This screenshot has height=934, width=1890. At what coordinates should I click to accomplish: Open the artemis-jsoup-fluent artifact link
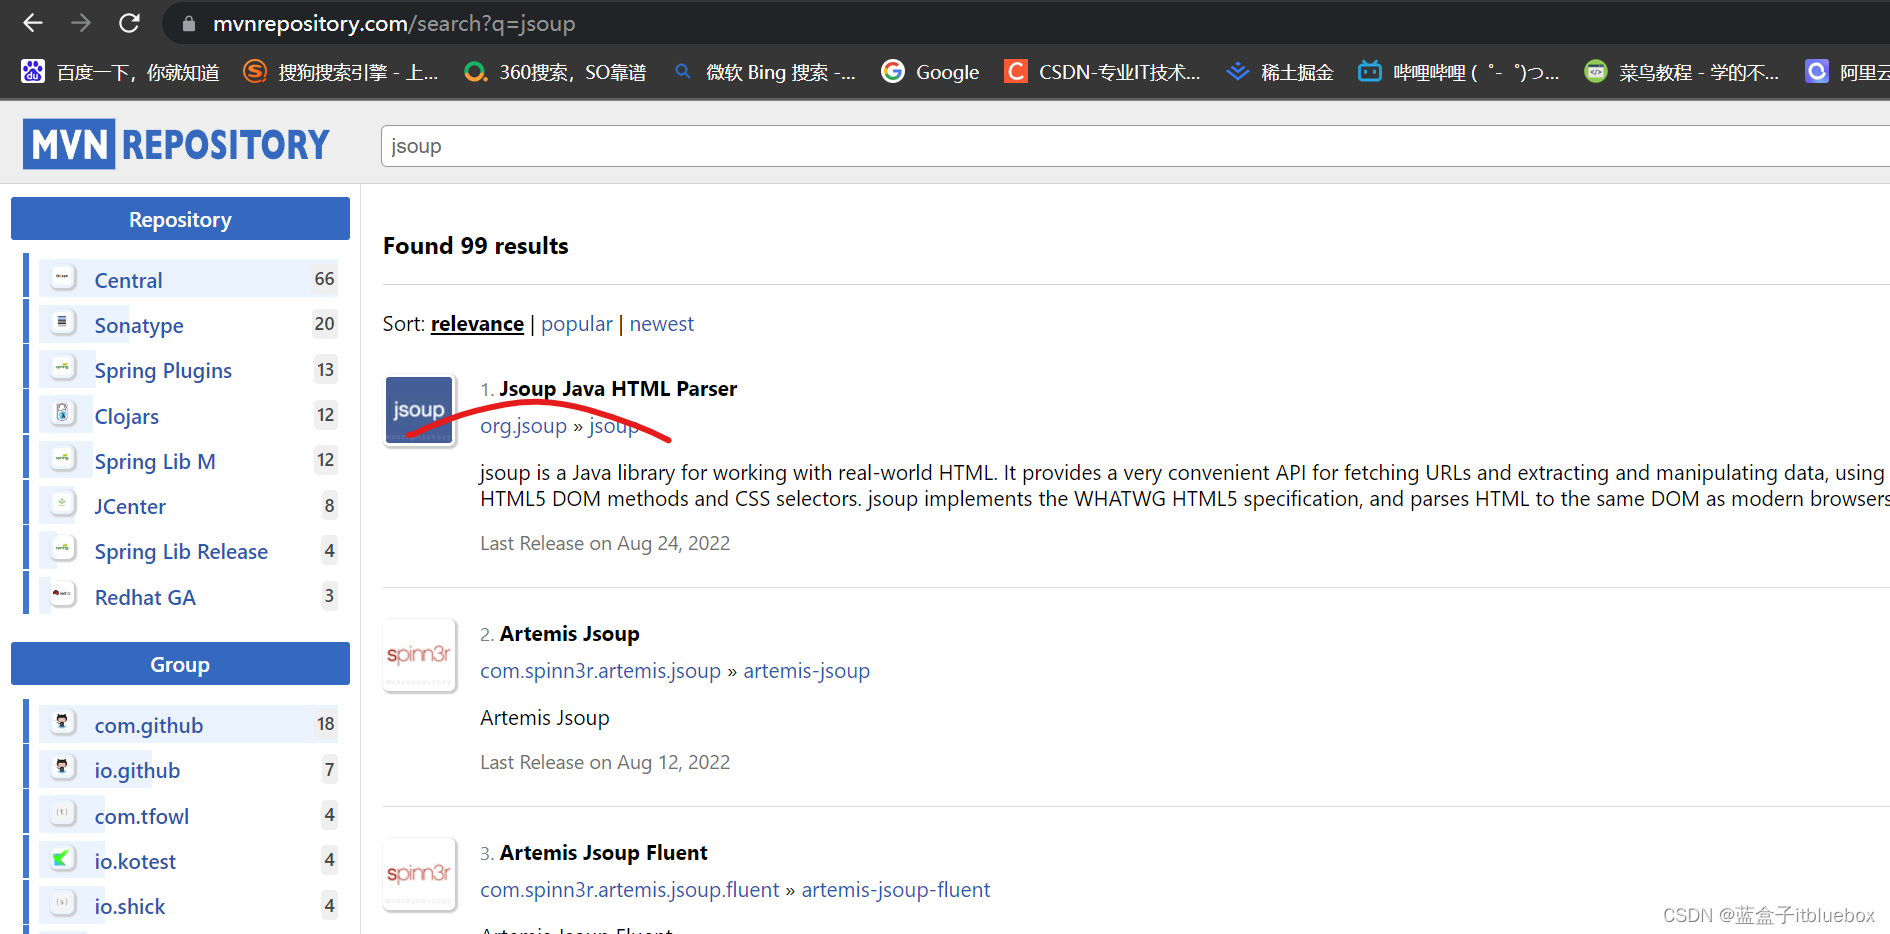[x=896, y=890]
